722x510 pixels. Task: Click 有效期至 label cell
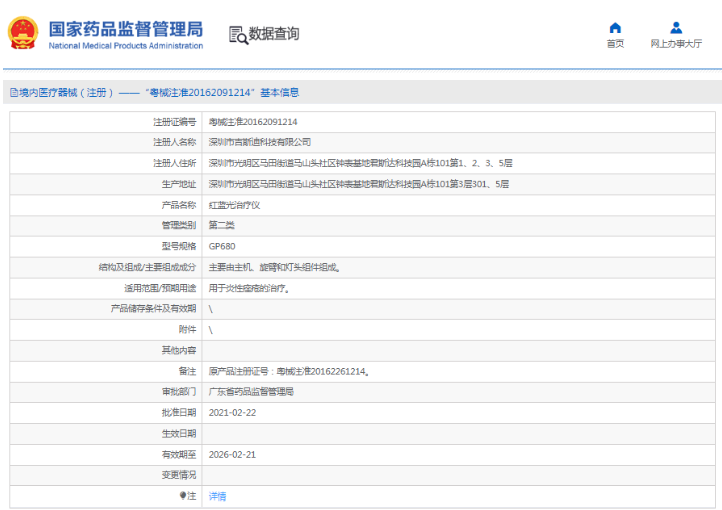(x=106, y=454)
